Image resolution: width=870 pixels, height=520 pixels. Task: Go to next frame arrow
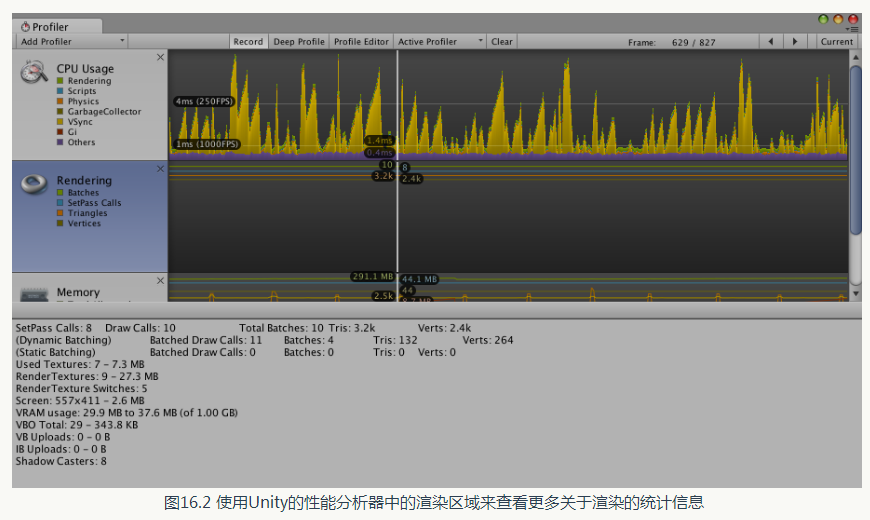[795, 42]
